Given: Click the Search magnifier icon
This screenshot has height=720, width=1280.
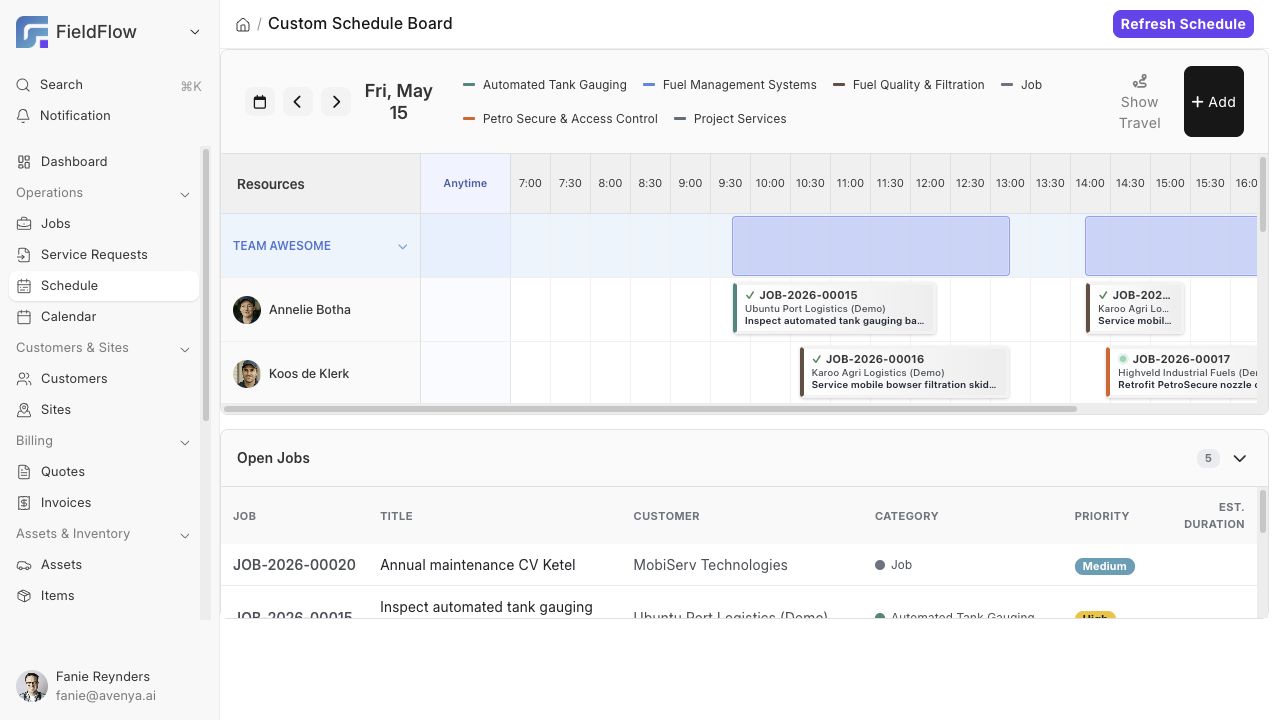Looking at the screenshot, I should tap(24, 85).
